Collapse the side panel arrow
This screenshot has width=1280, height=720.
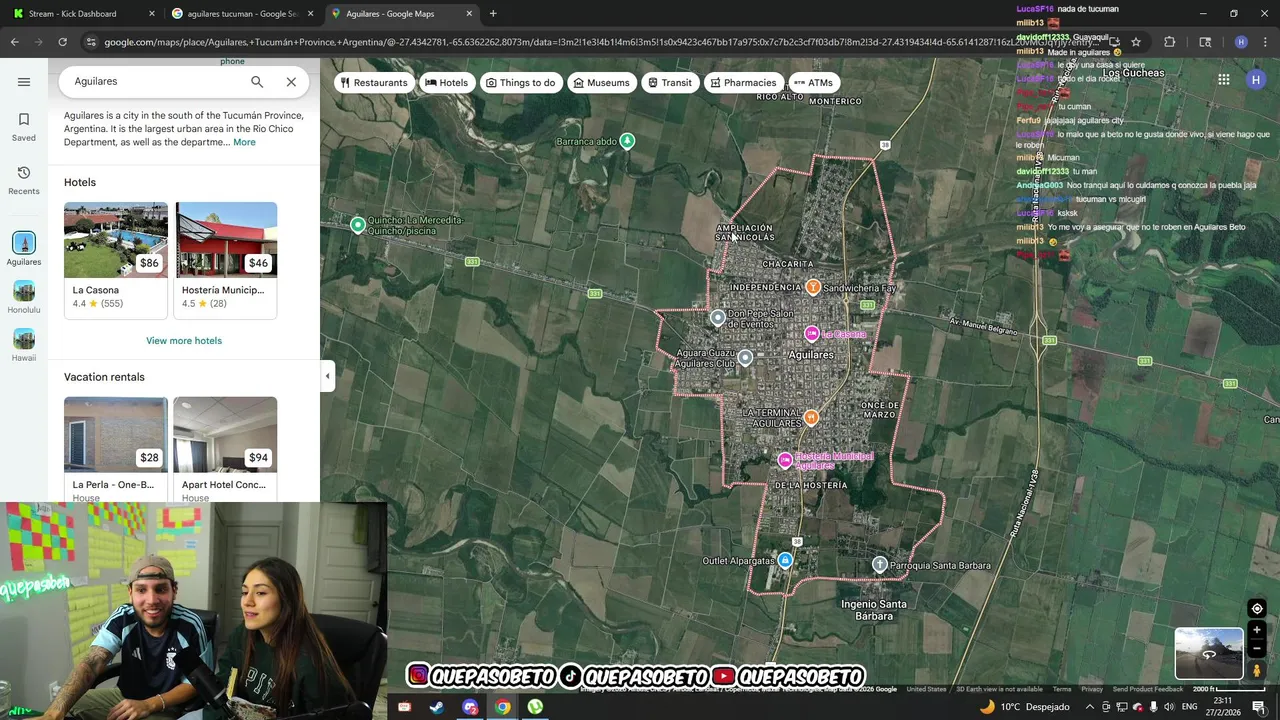click(327, 376)
